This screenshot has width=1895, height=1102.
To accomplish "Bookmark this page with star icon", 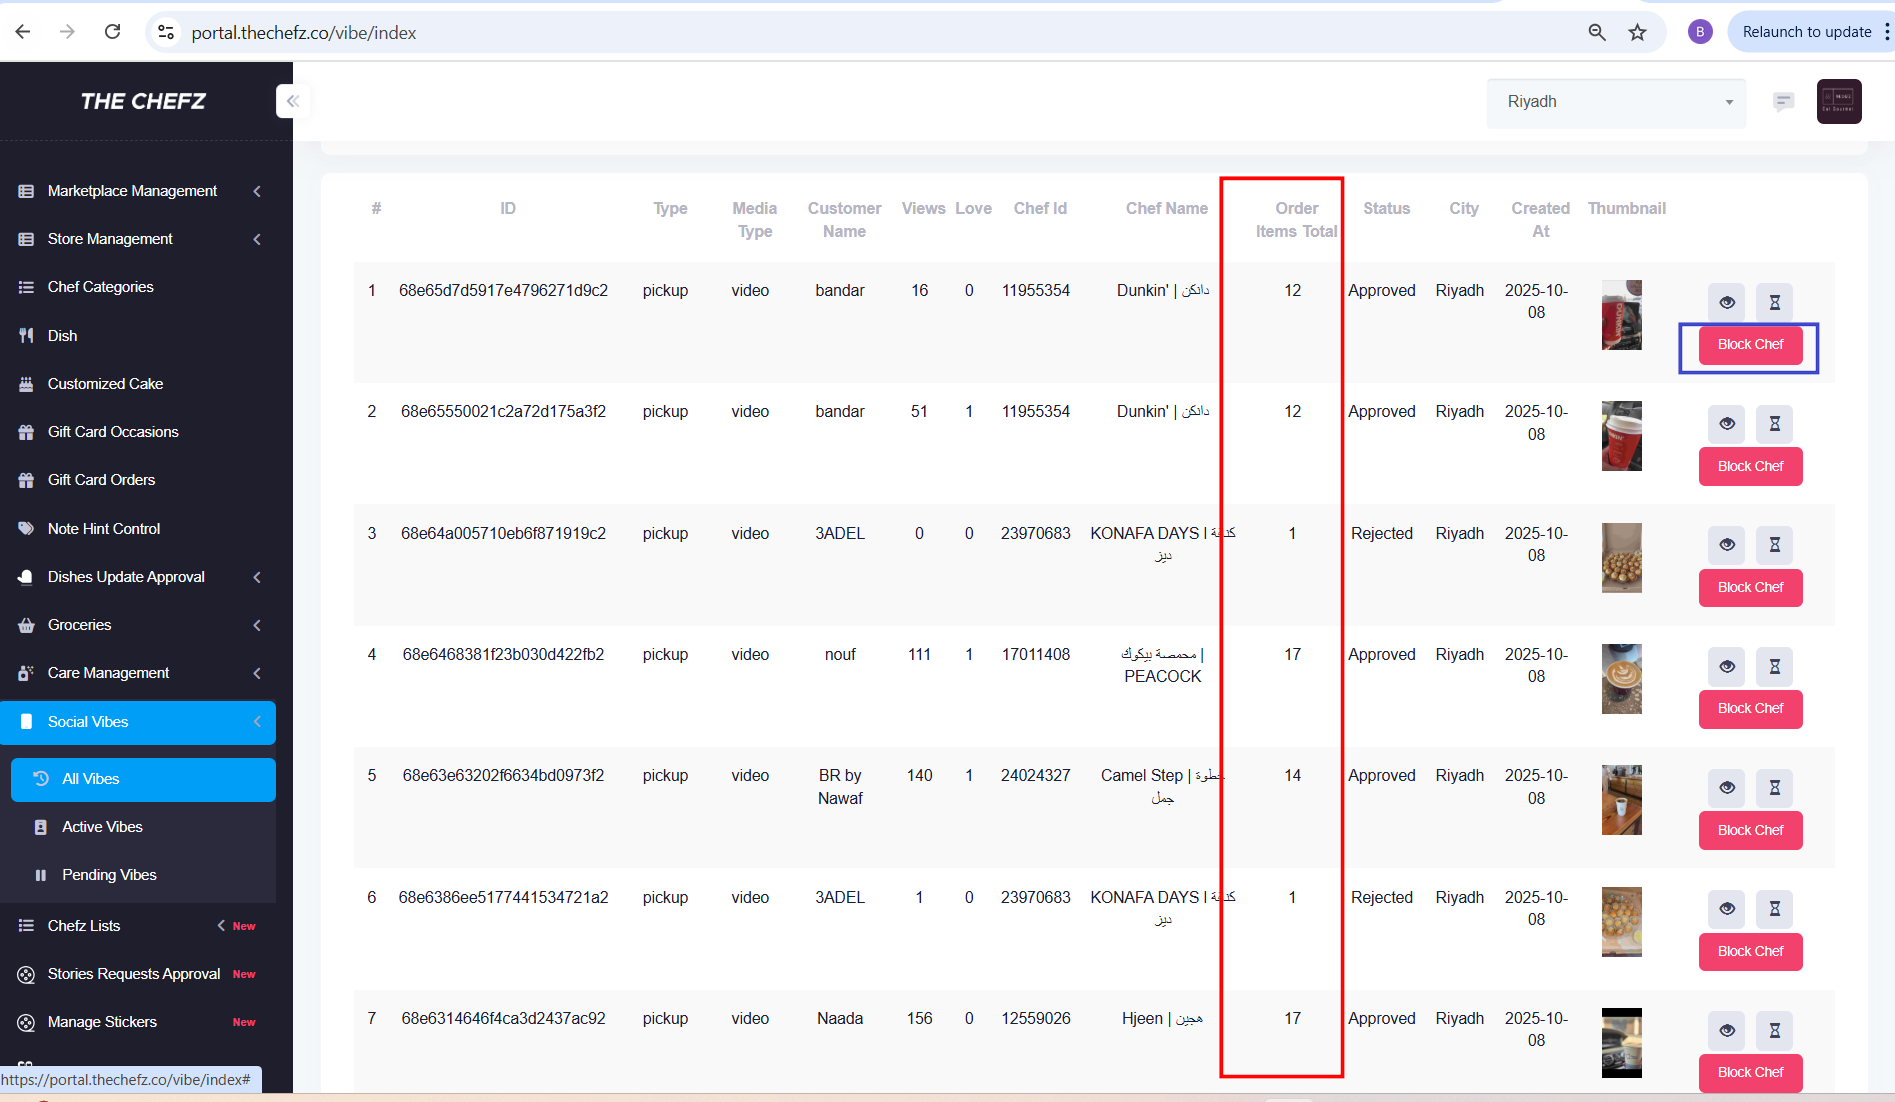I will (x=1637, y=32).
